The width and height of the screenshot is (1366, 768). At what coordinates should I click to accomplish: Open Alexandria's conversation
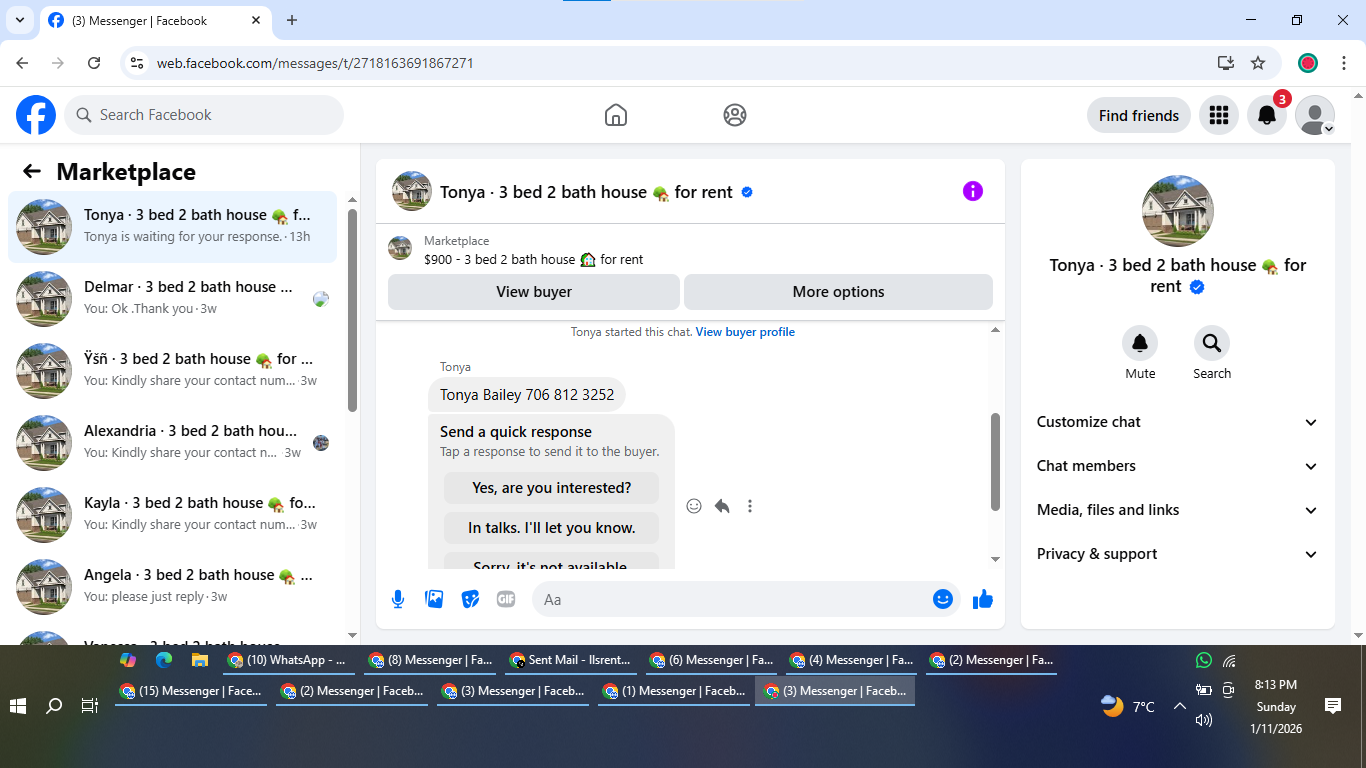pos(173,443)
